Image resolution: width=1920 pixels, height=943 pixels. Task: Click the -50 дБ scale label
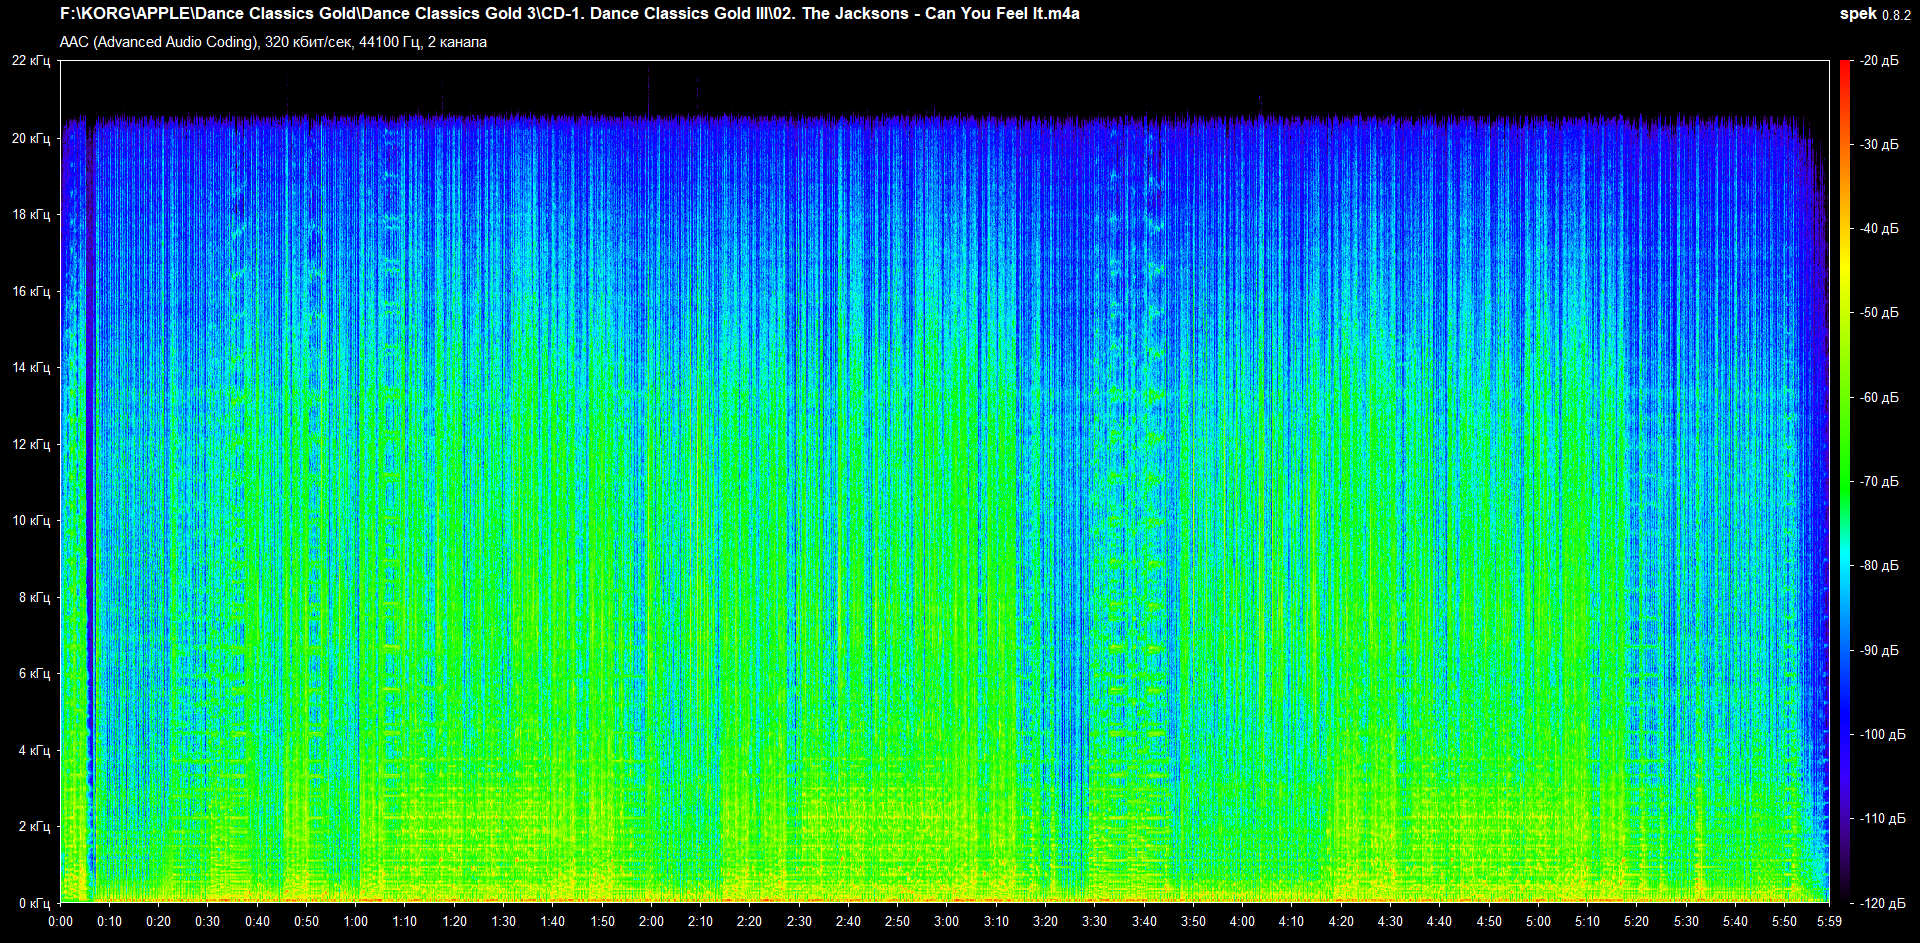click(x=1879, y=312)
